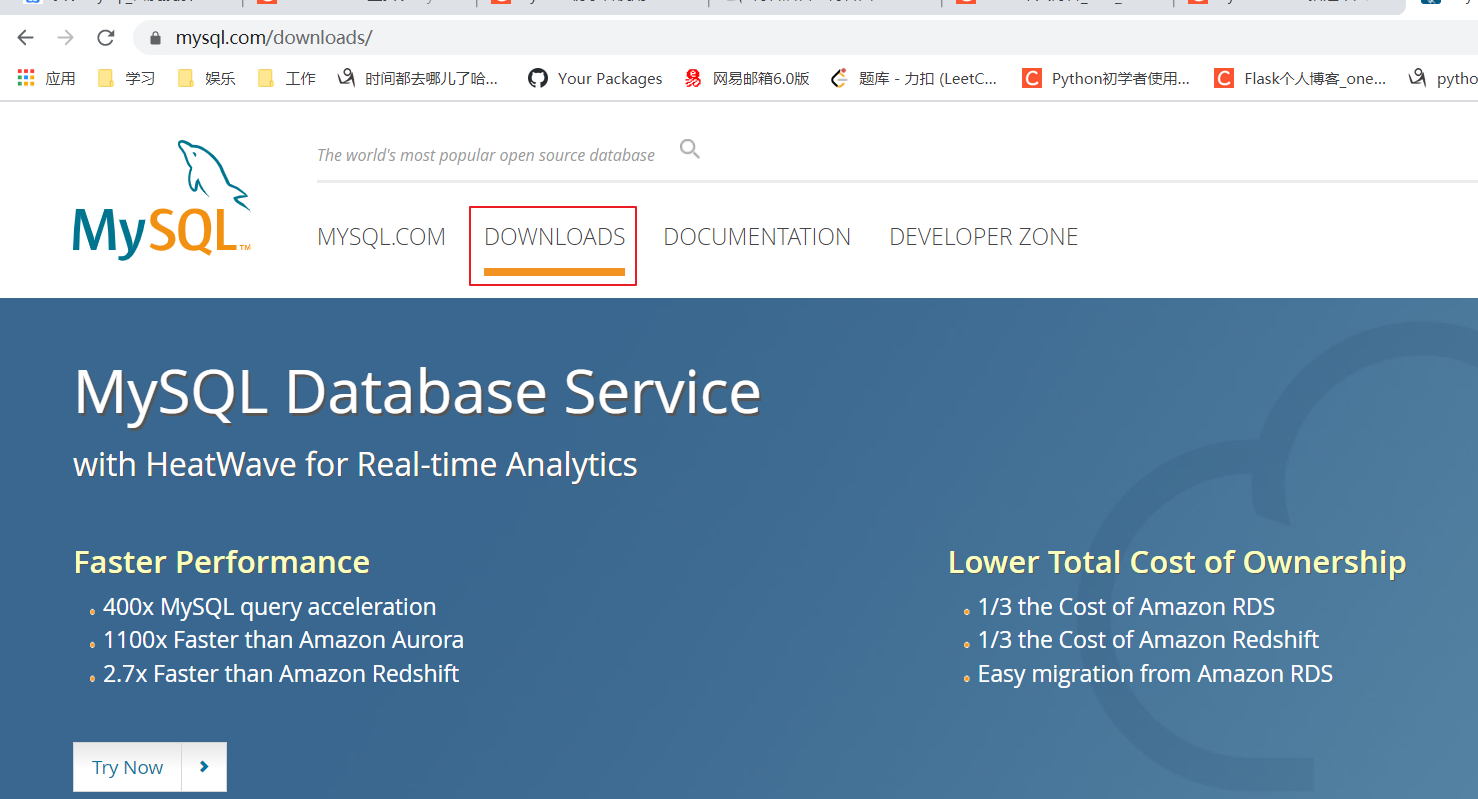Switch to the DOCUMENTATION nav tab

[x=757, y=237]
